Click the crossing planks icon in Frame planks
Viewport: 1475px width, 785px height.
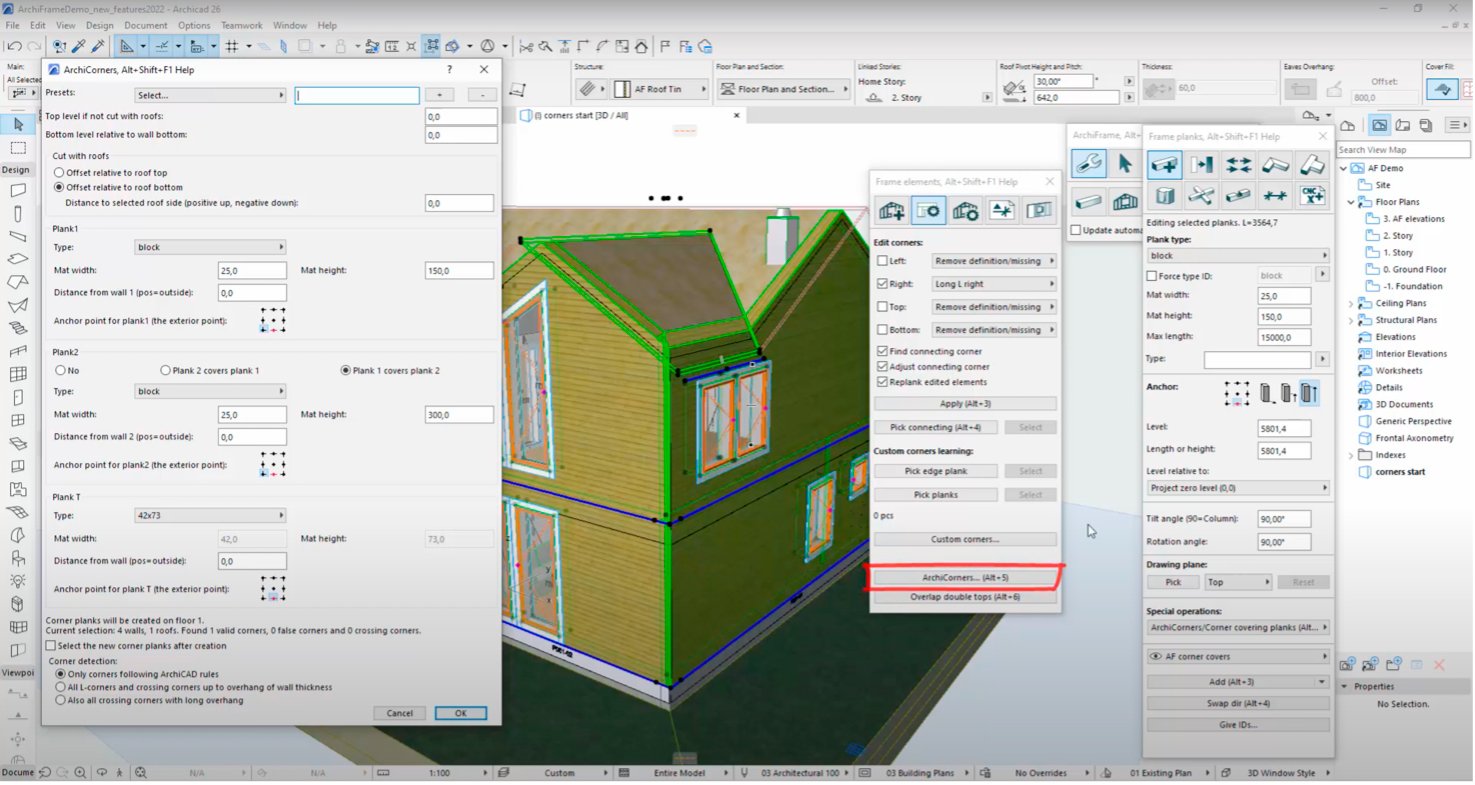click(x=1201, y=195)
